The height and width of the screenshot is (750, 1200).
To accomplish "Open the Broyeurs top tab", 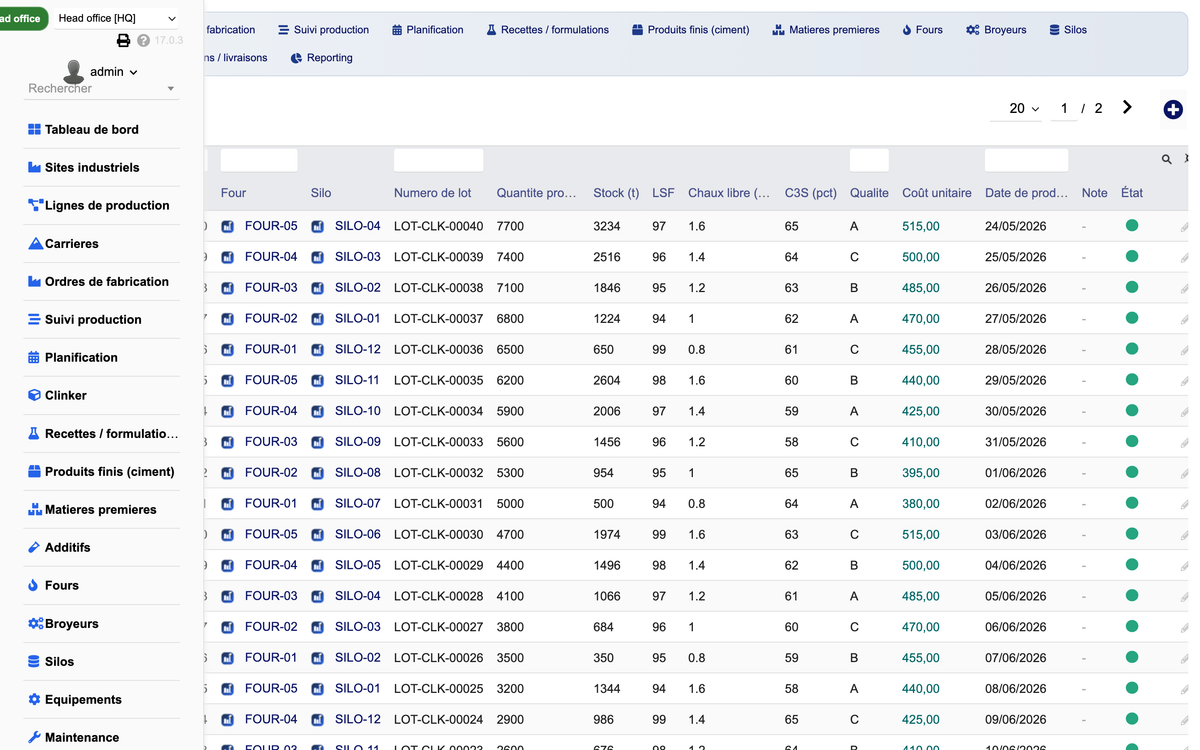I will (996, 30).
